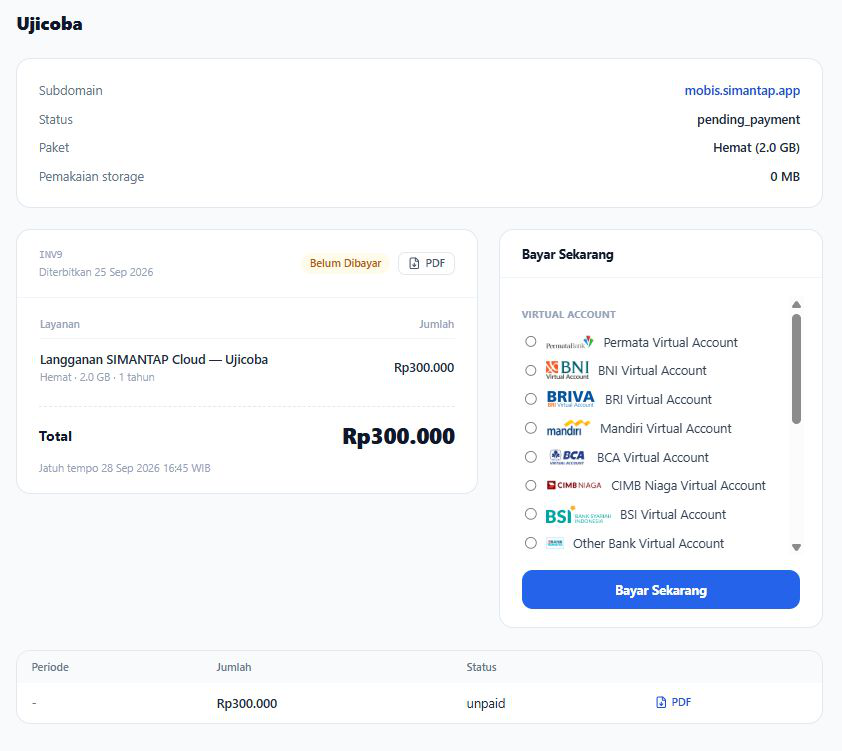Click the Permata Bank logo
The height and width of the screenshot is (751, 842).
tap(569, 342)
